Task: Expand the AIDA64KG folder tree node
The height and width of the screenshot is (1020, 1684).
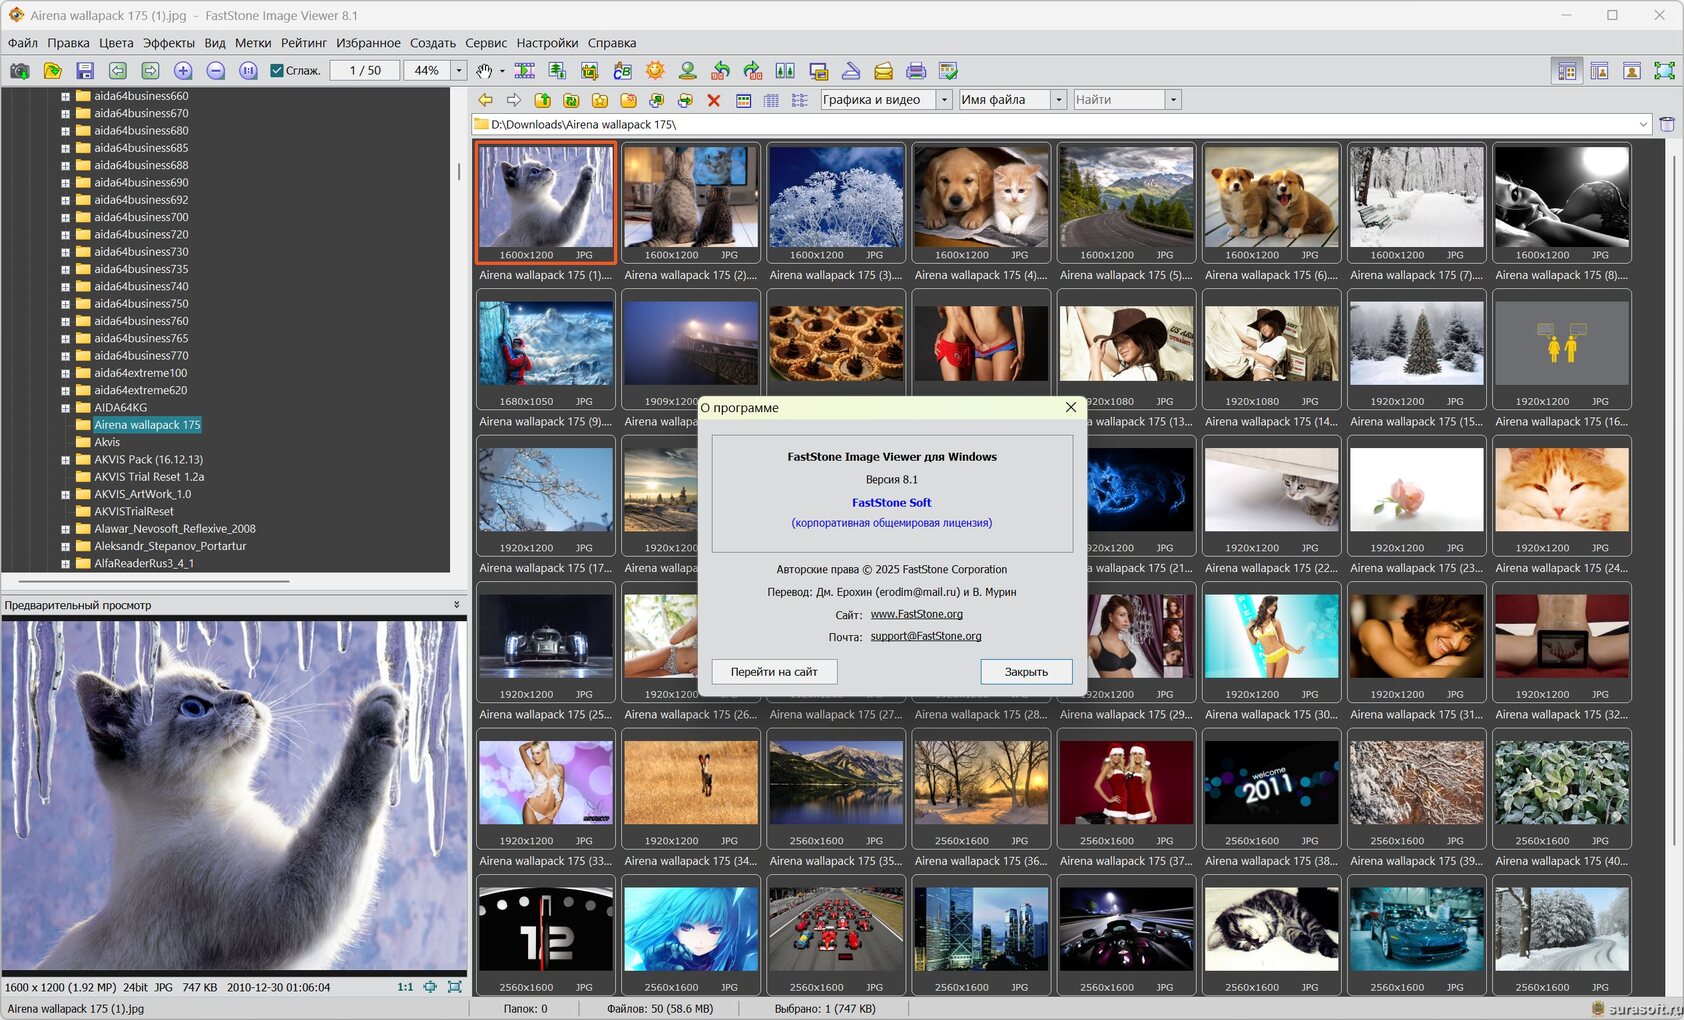Action: 65,408
